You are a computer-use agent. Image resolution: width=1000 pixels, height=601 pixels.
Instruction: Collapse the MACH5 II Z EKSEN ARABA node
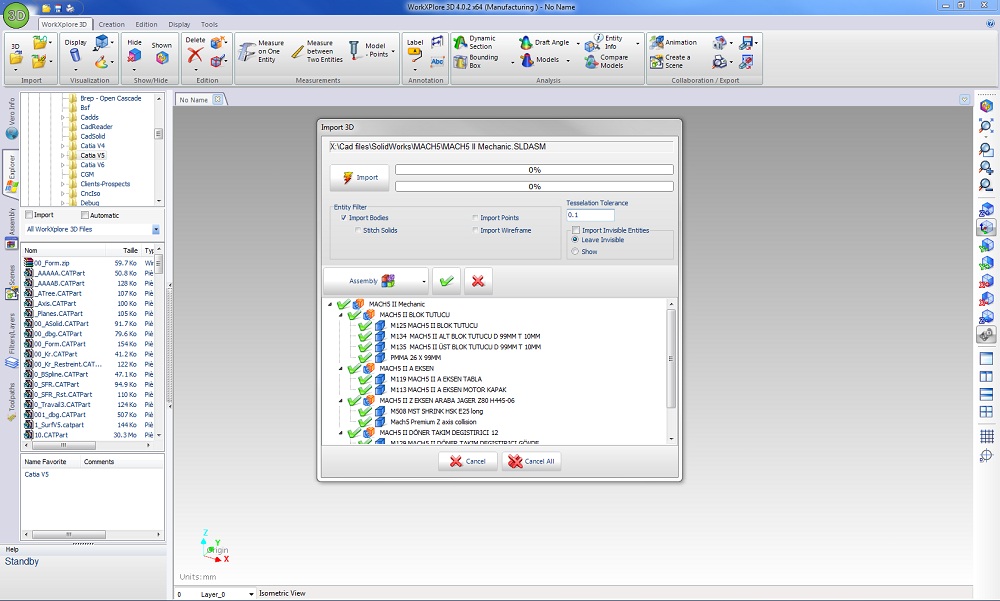[x=341, y=401]
